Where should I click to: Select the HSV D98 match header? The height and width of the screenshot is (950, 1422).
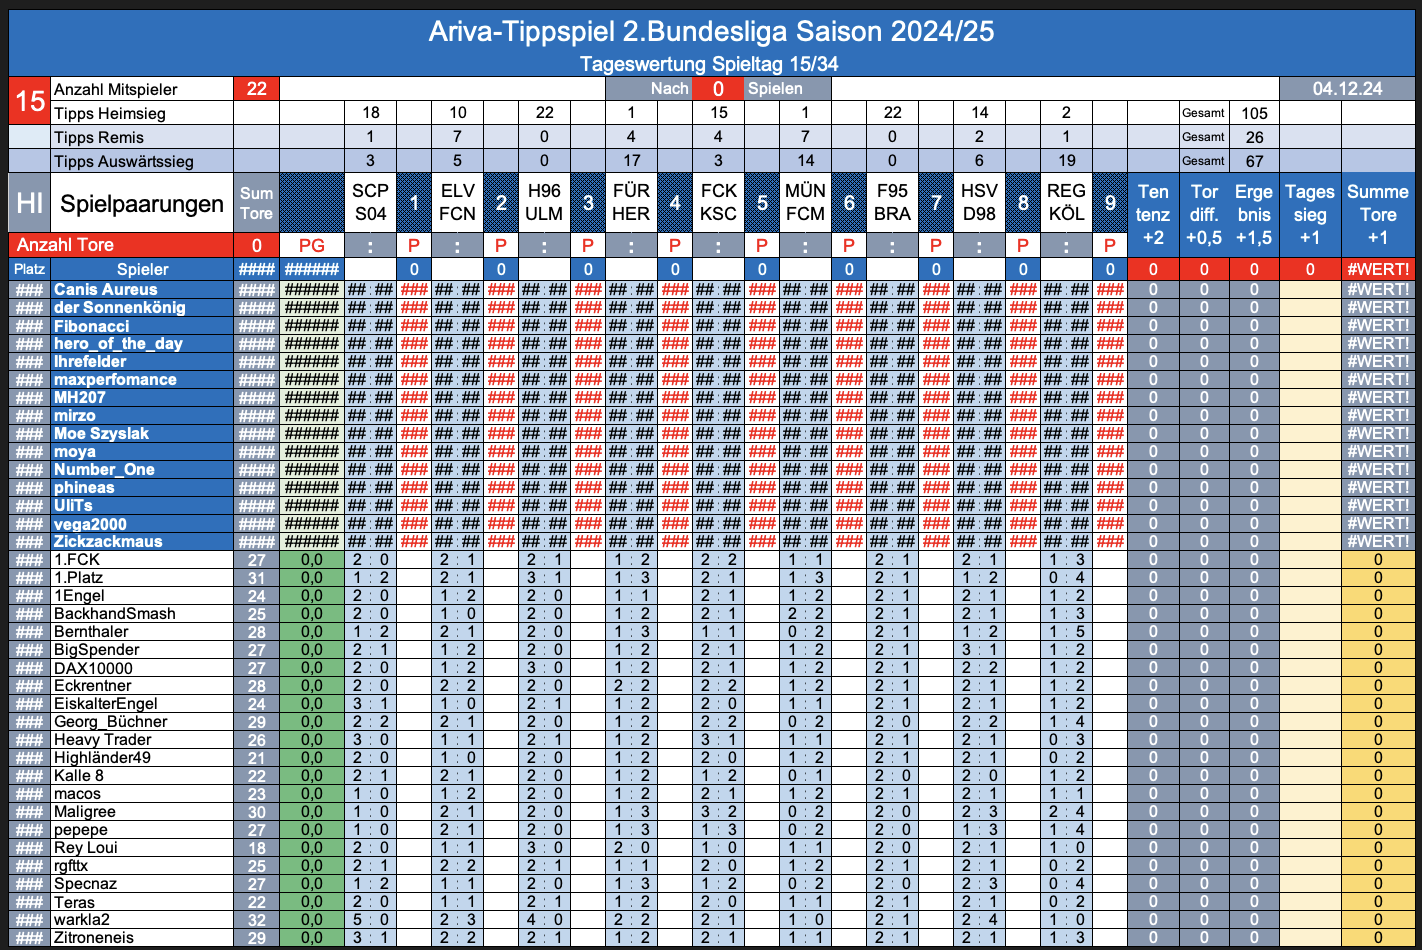point(979,202)
